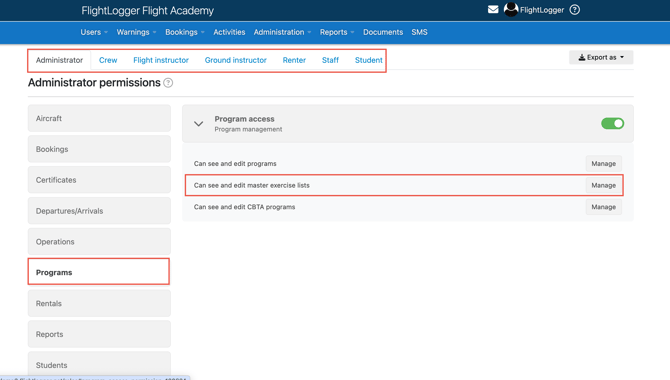Click Manage for CBTA programs
The height and width of the screenshot is (380, 670).
click(x=603, y=207)
